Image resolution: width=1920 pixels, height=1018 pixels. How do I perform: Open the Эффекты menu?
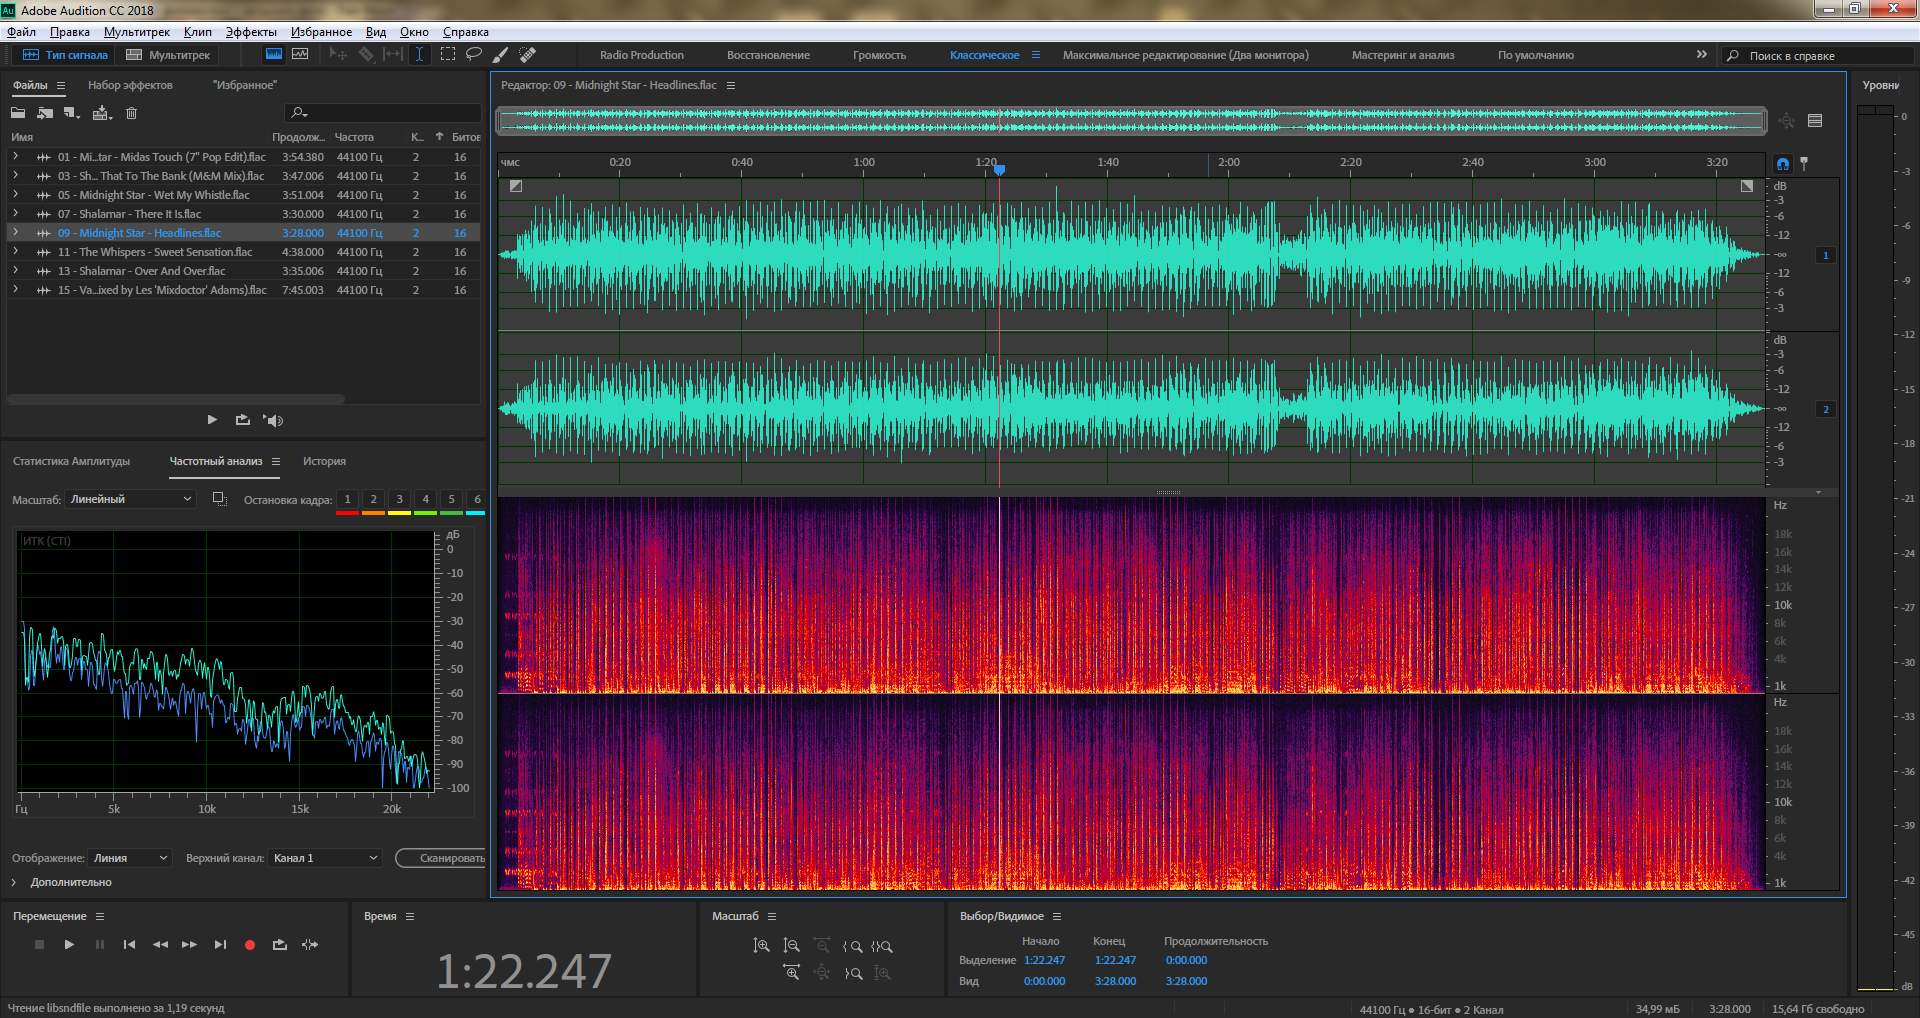(x=251, y=32)
